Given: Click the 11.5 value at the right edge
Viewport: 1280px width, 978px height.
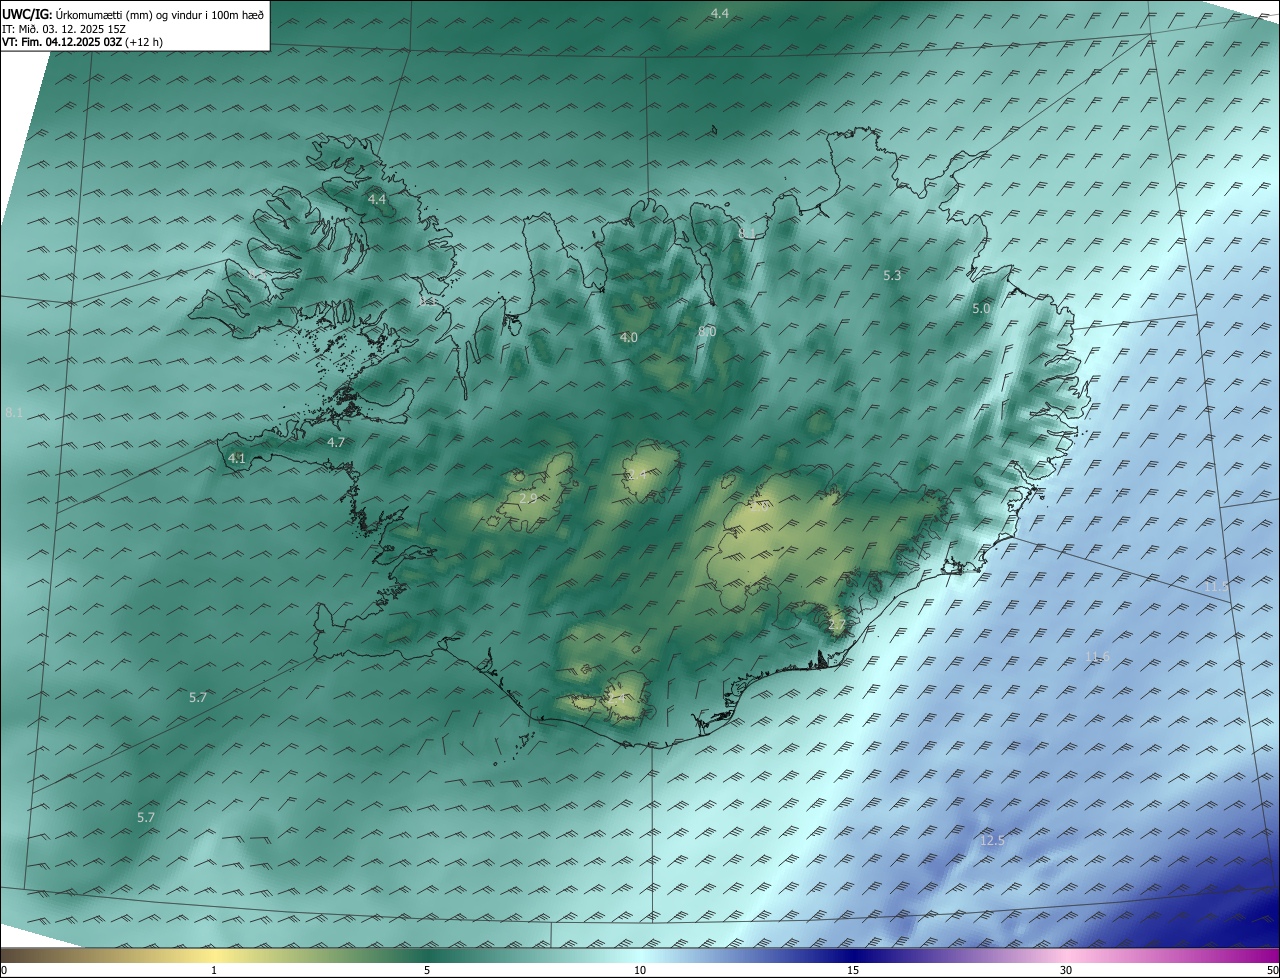Looking at the screenshot, I should point(1217,586).
